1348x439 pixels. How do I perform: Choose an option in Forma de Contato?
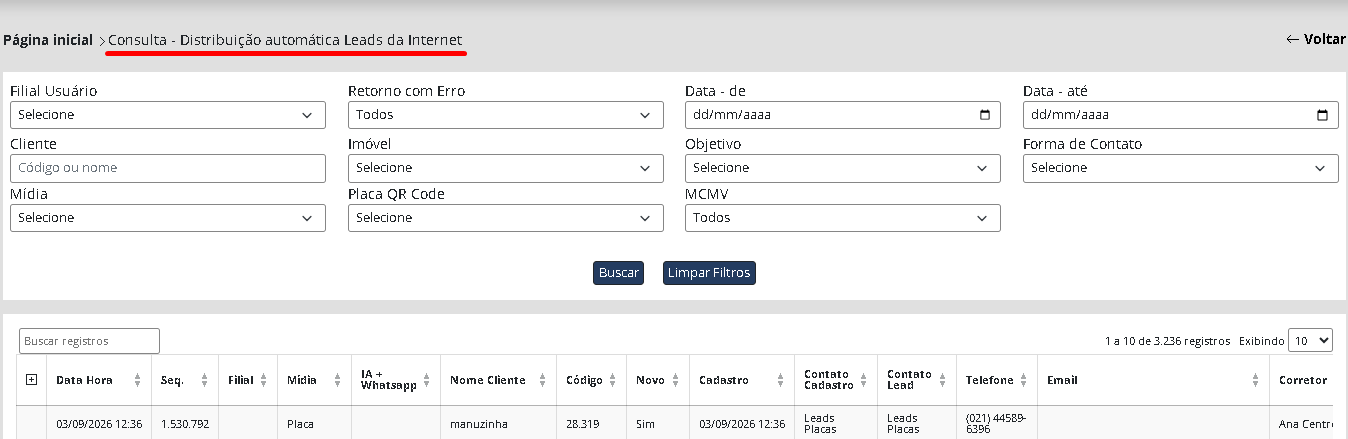point(1181,168)
